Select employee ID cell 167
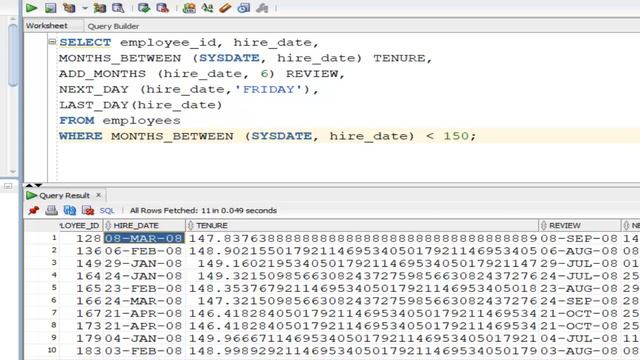The height and width of the screenshot is (360, 640). (x=82, y=313)
